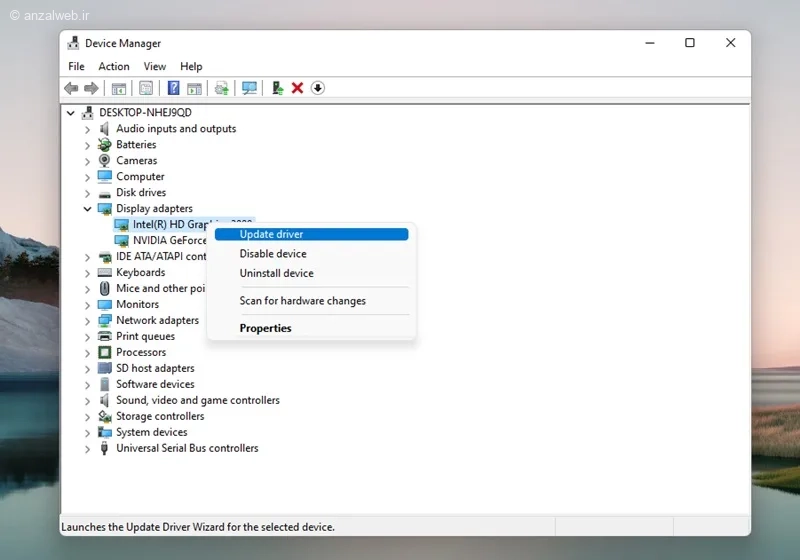The height and width of the screenshot is (560, 800).
Task: Click the Universal Serial Bus controllers icon
Action: click(x=105, y=448)
